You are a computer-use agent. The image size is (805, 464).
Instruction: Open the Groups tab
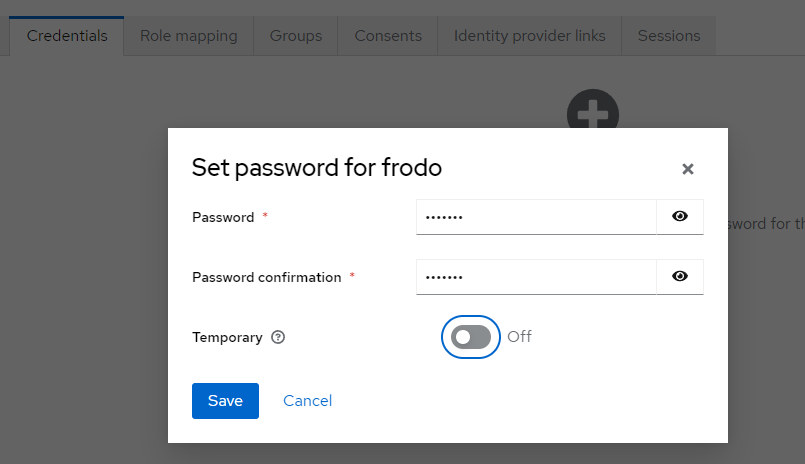tap(296, 36)
